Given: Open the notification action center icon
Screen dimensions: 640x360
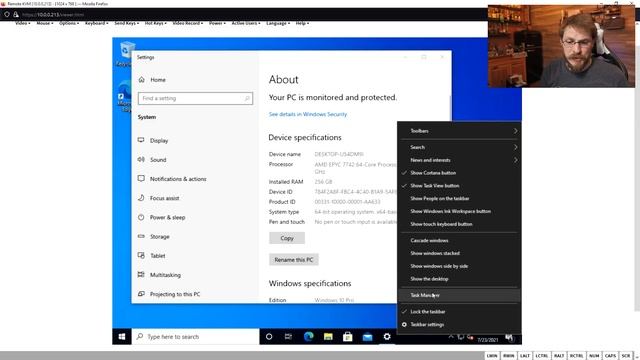Looking at the screenshot, I should pos(509,338).
